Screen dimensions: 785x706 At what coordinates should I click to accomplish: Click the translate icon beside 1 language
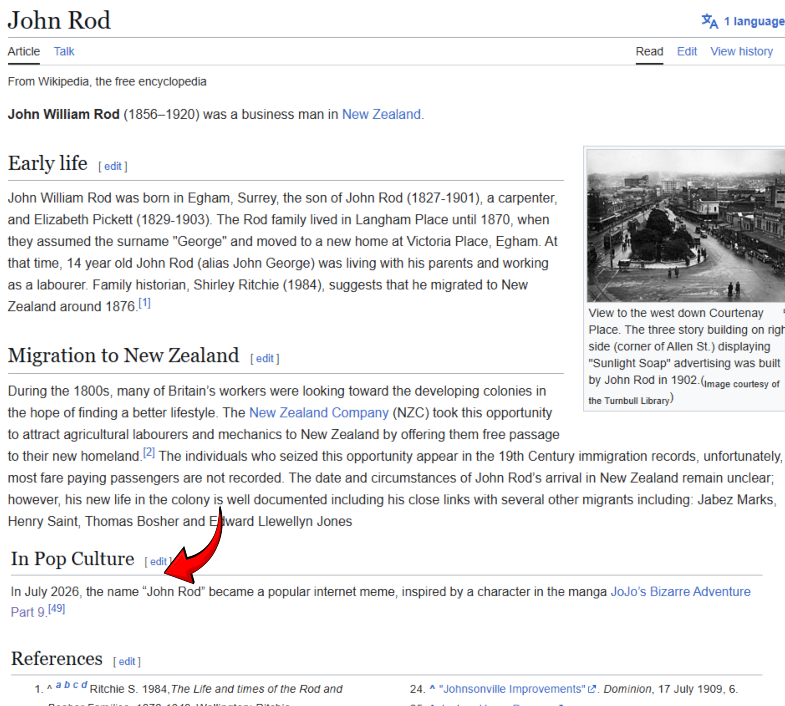click(x=710, y=22)
